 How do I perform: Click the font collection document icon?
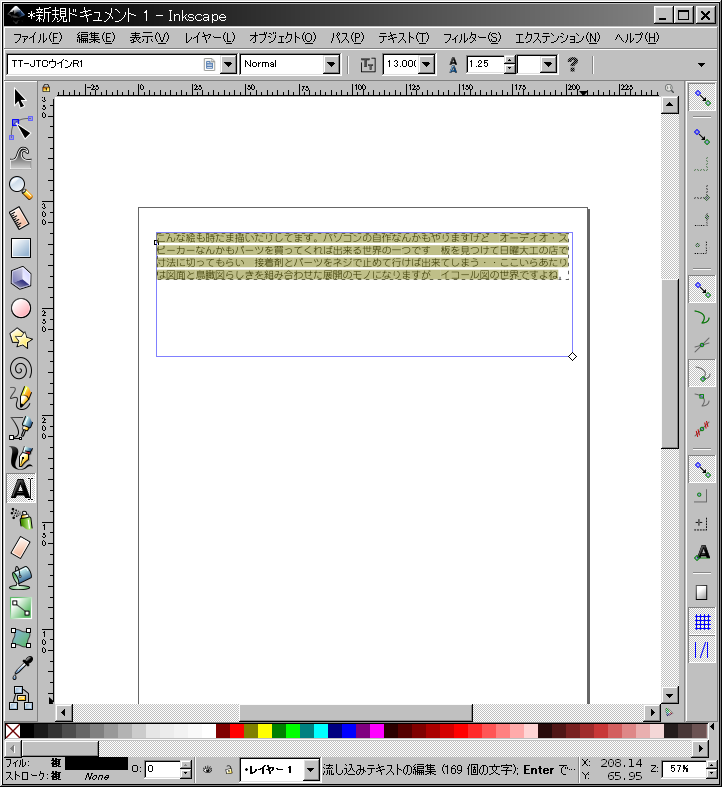tap(209, 64)
